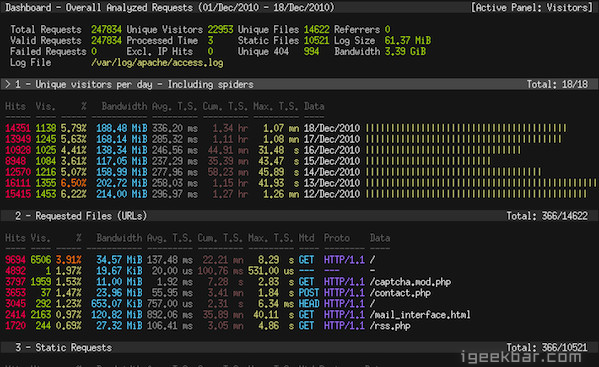The width and height of the screenshot is (599, 367).
Task: Click the hits value 14351
Action: tap(18, 128)
